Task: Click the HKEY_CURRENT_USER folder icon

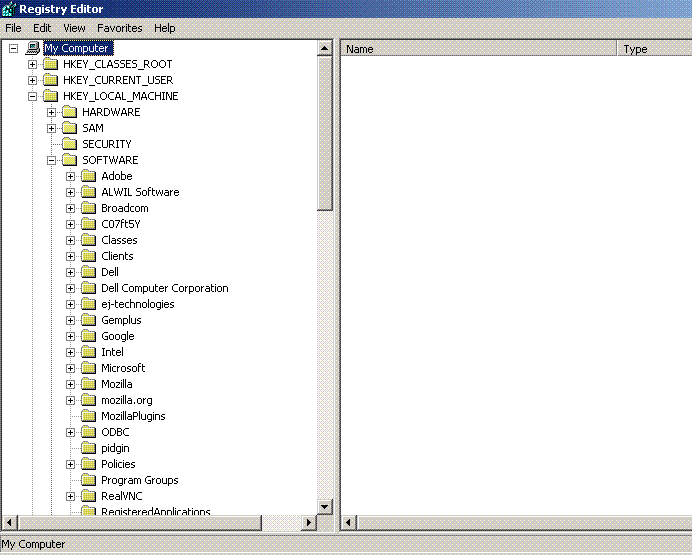Action: pyautogui.click(x=51, y=80)
